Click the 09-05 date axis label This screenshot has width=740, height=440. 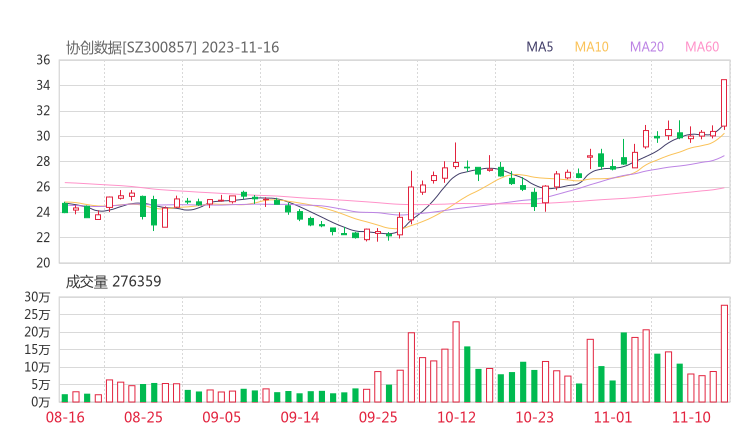tap(221, 417)
